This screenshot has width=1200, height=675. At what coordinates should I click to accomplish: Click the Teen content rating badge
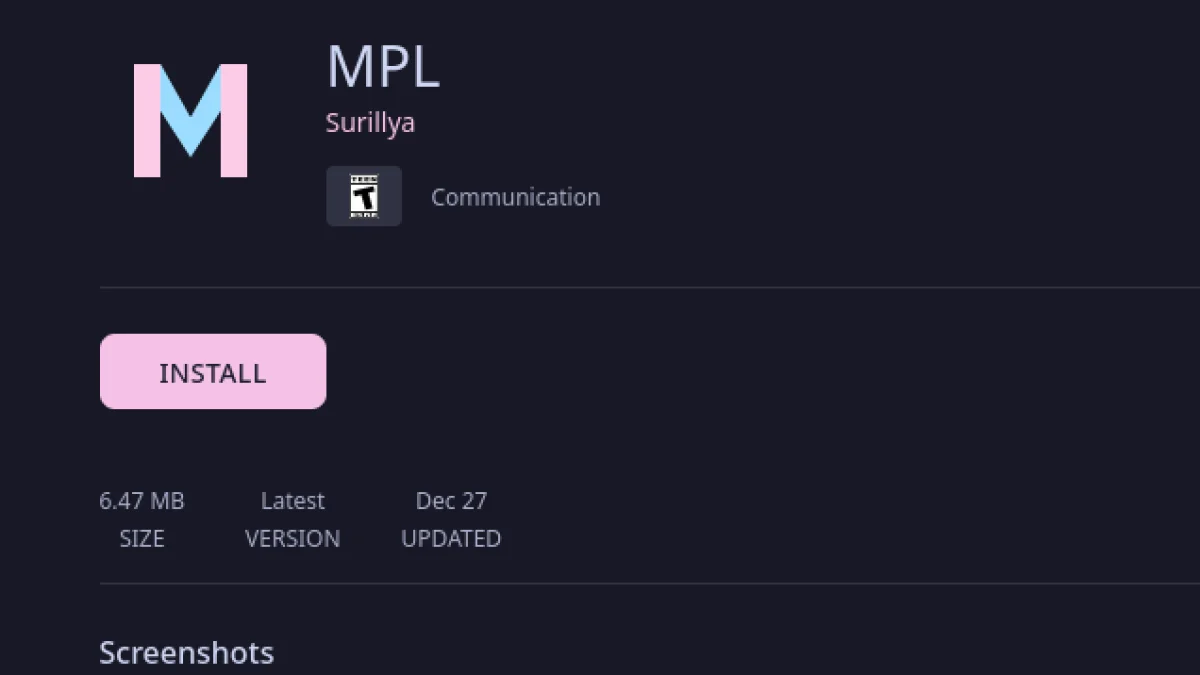pos(364,195)
